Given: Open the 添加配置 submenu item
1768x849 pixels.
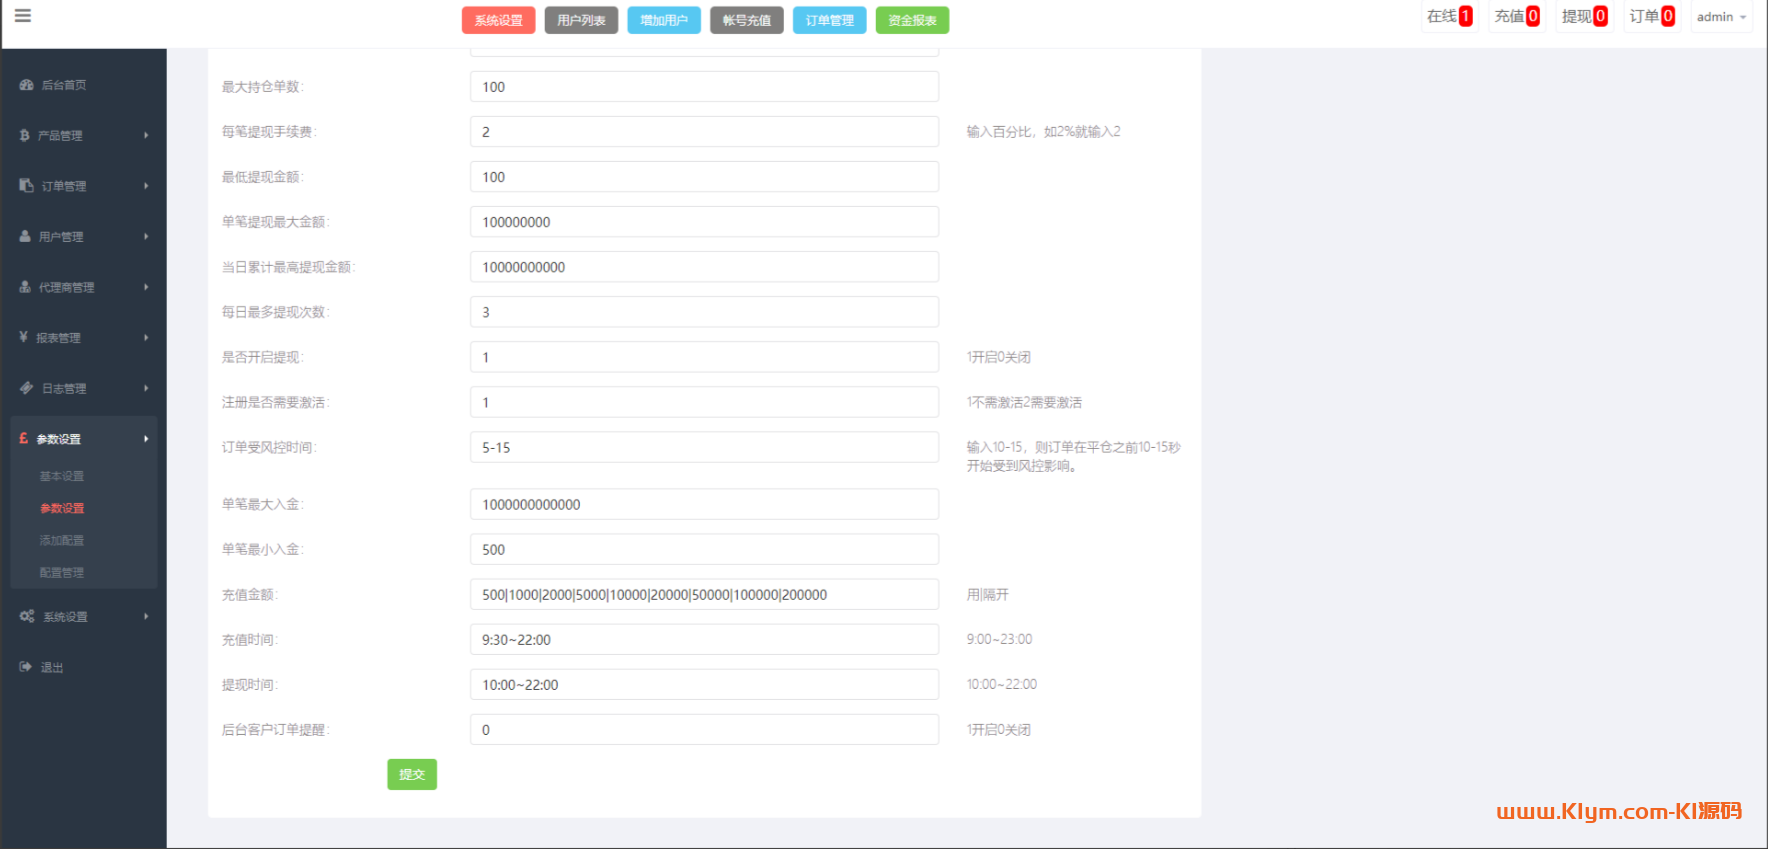Looking at the screenshot, I should coord(62,541).
